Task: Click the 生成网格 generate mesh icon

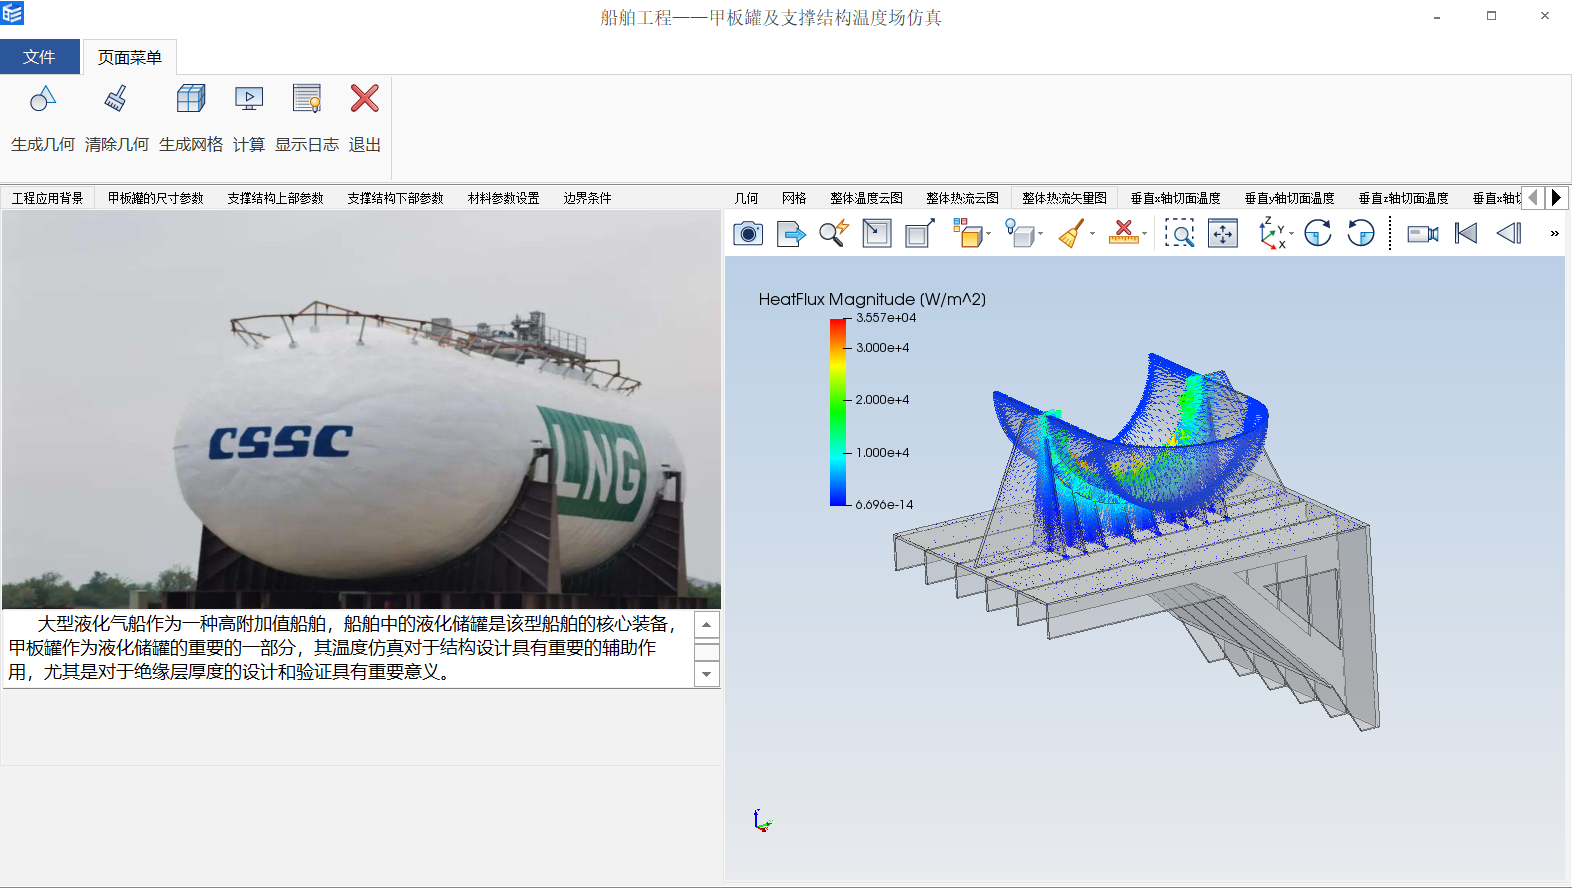Action: coord(191,98)
